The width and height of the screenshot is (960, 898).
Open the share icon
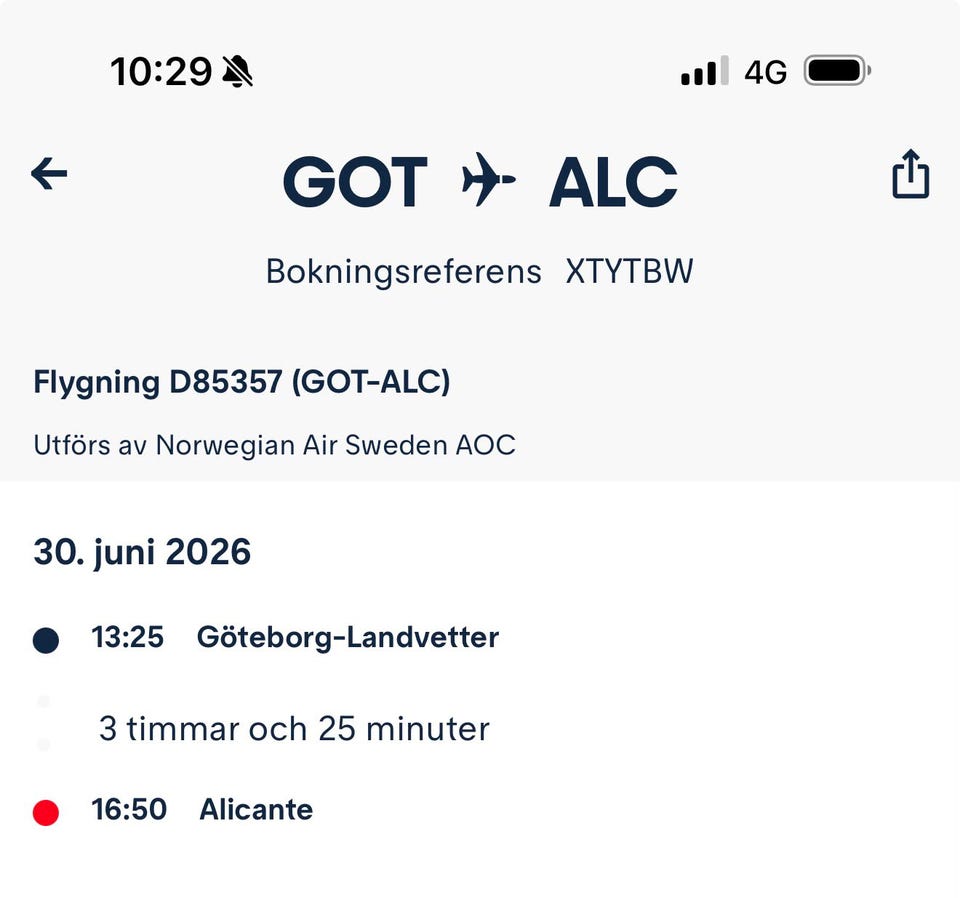pos(911,174)
